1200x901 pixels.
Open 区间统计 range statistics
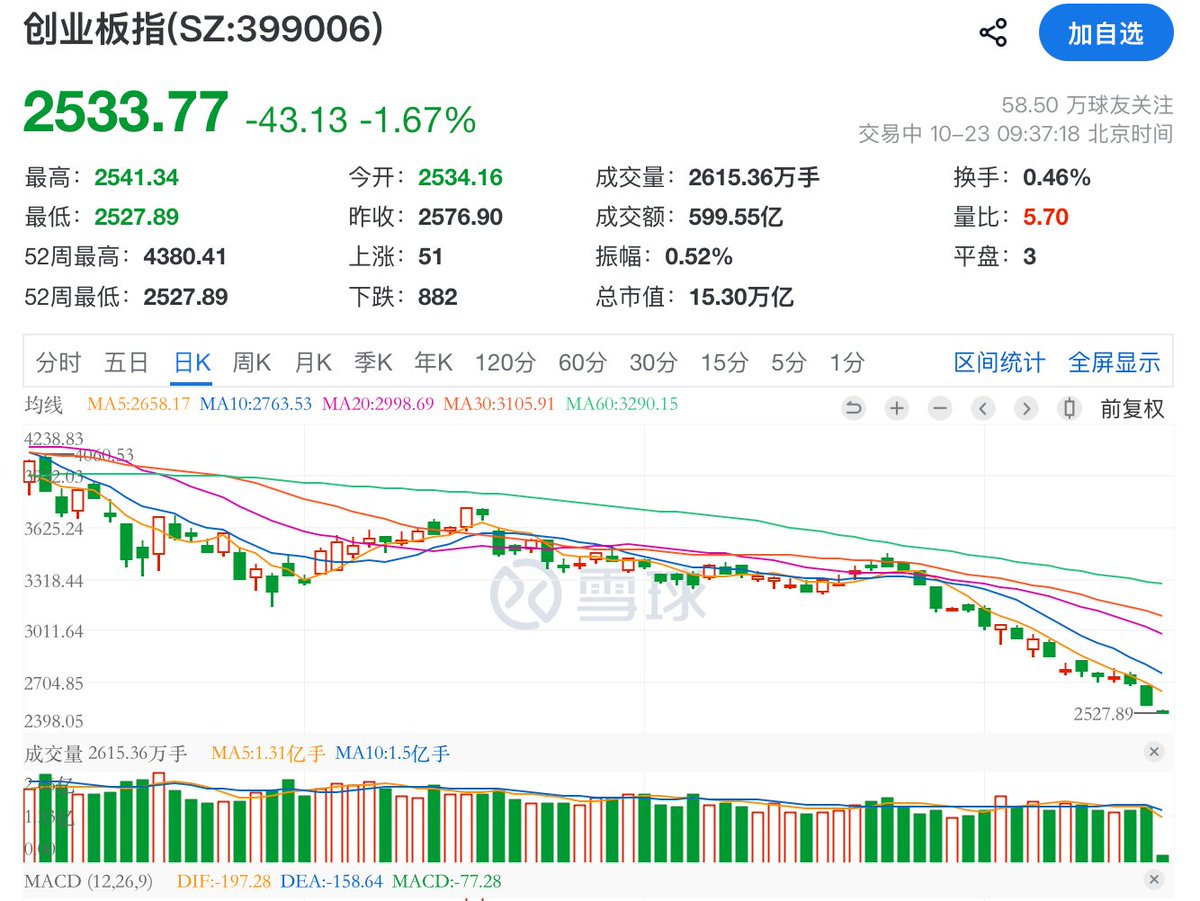pyautogui.click(x=999, y=362)
